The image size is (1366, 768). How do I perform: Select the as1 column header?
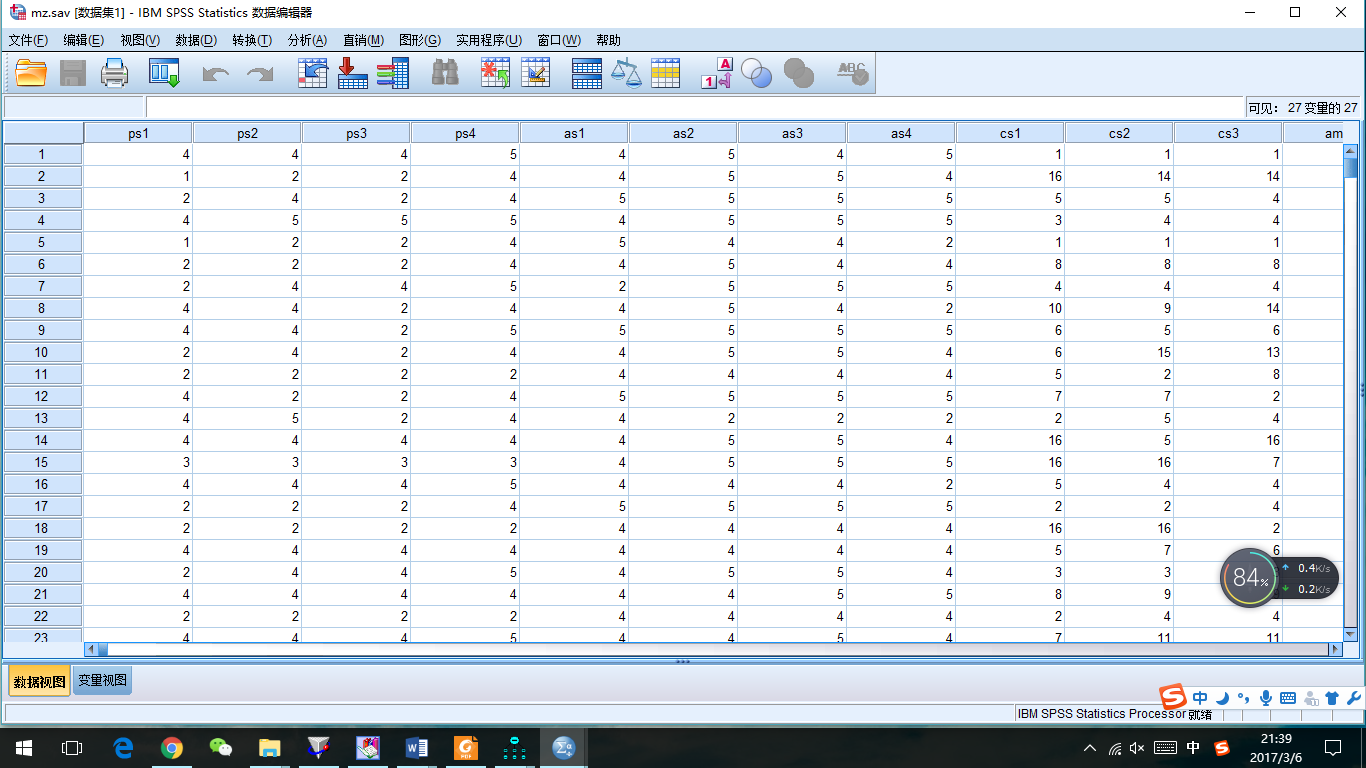pos(574,133)
